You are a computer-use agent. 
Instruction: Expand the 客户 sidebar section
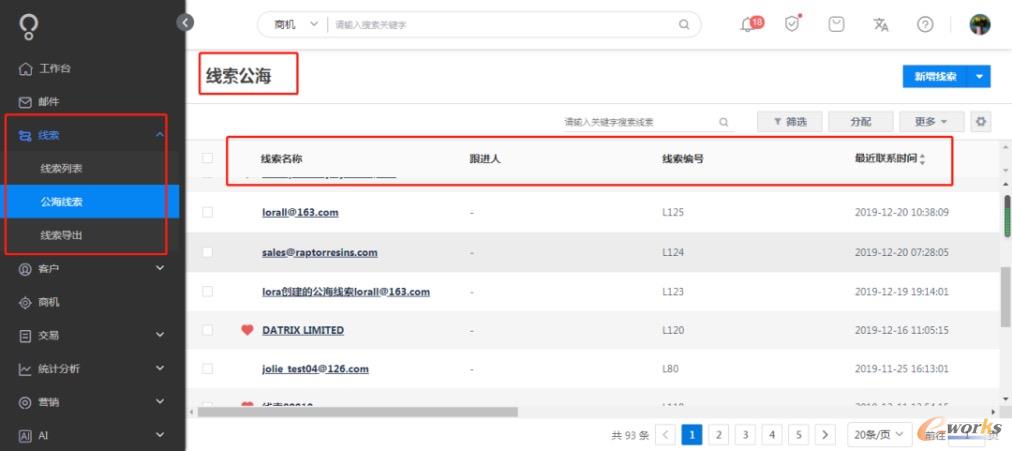point(160,268)
